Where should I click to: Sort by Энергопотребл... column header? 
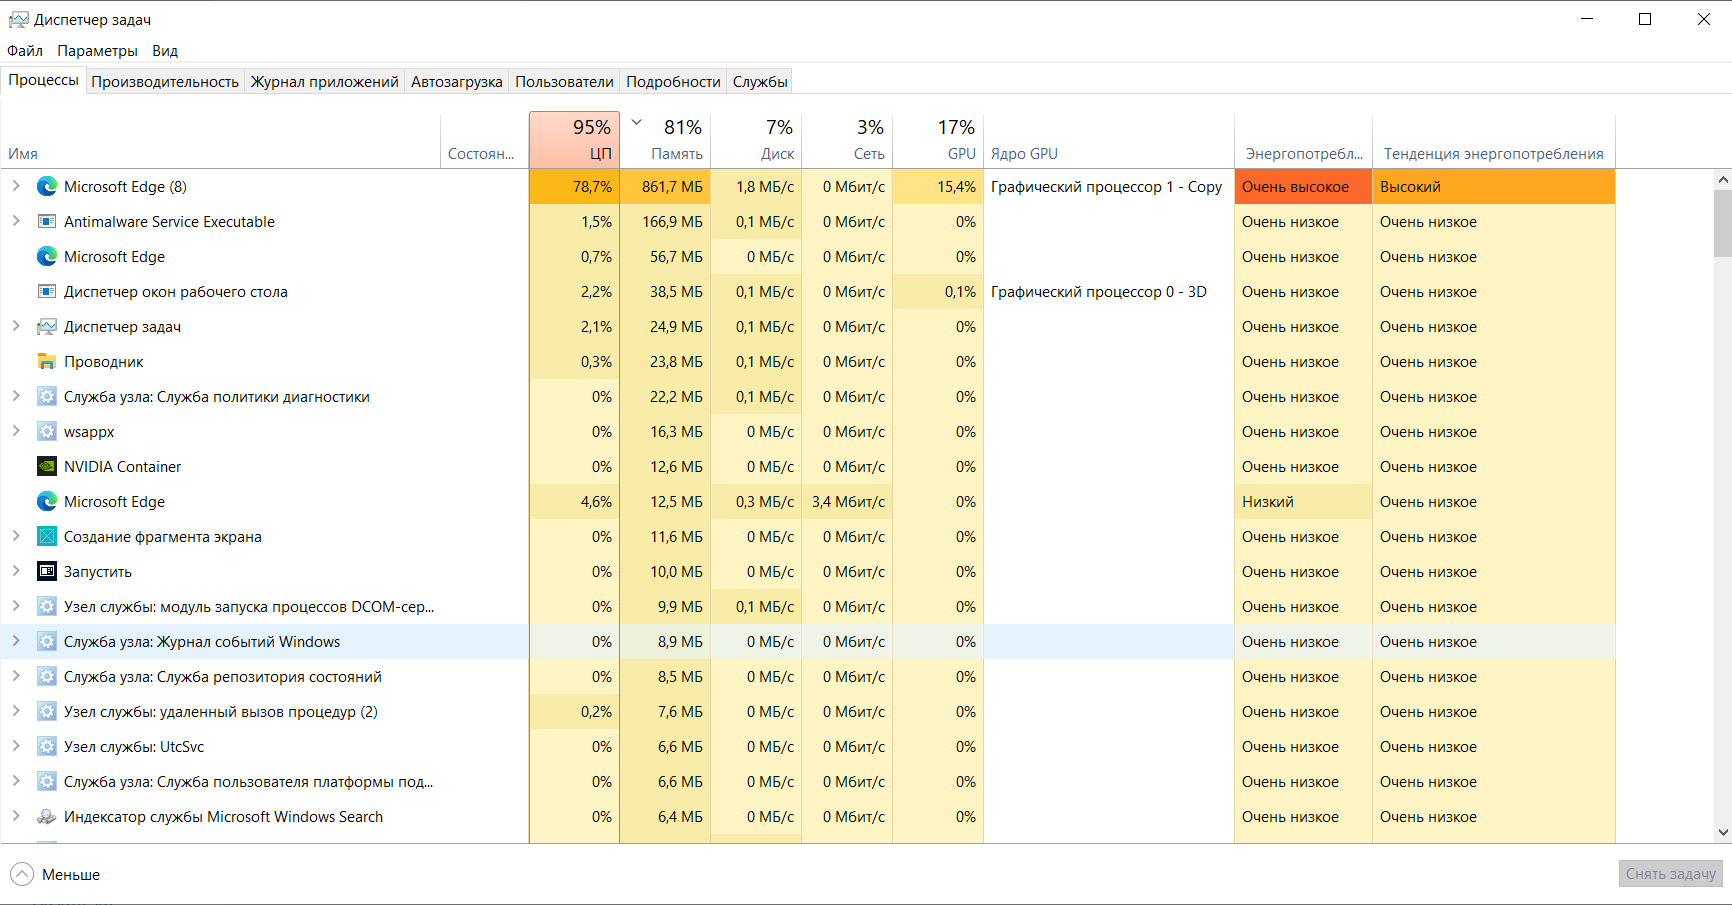(x=1304, y=140)
